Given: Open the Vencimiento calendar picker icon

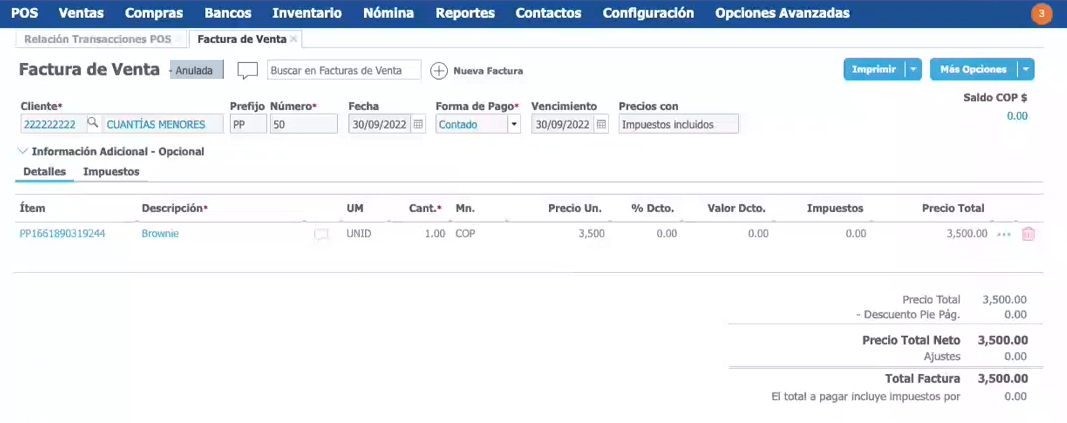Looking at the screenshot, I should [601, 124].
